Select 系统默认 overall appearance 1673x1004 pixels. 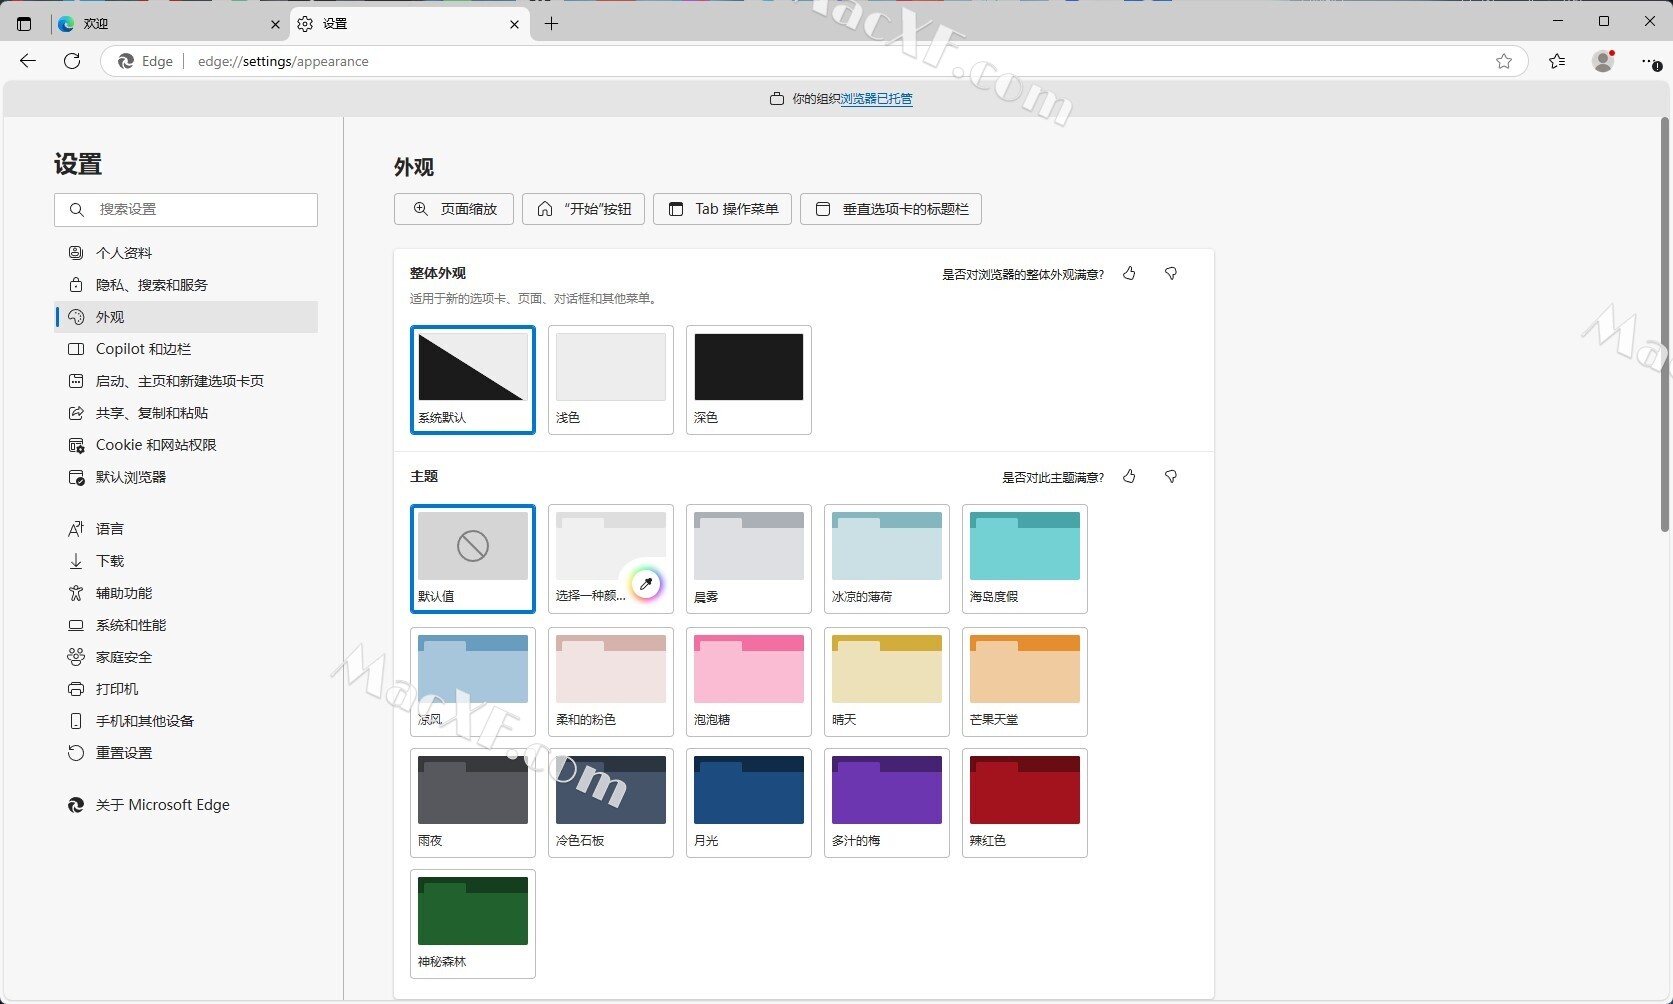(473, 380)
